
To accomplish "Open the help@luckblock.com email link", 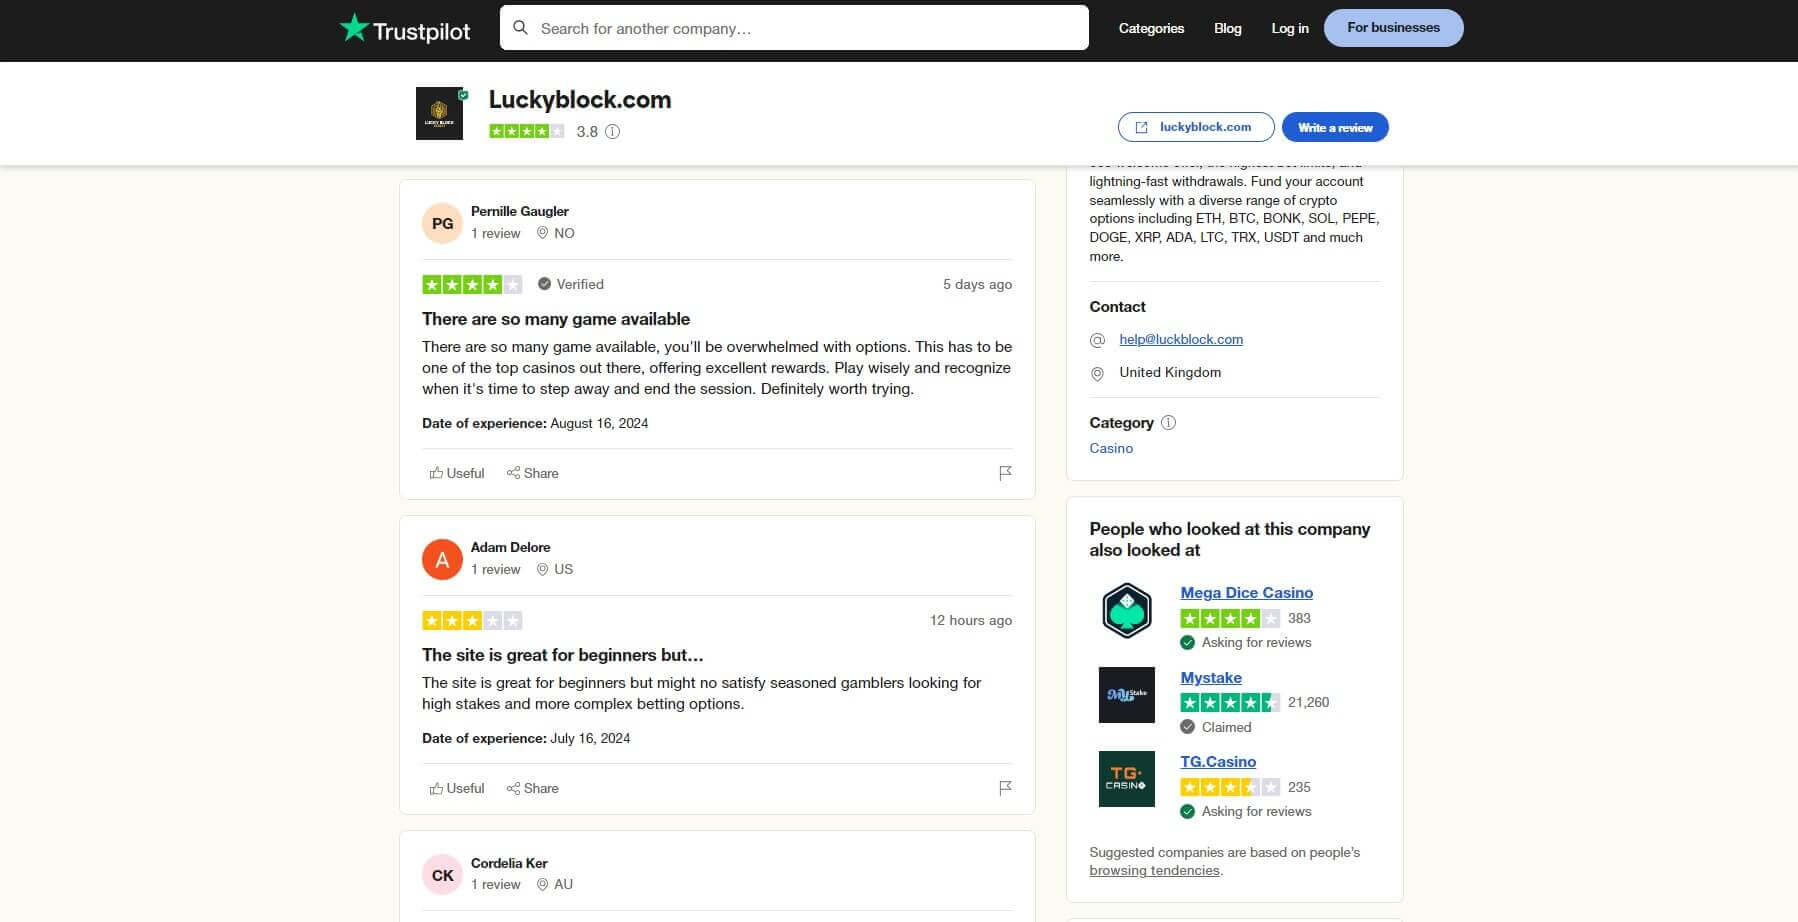I will click(x=1180, y=339).
